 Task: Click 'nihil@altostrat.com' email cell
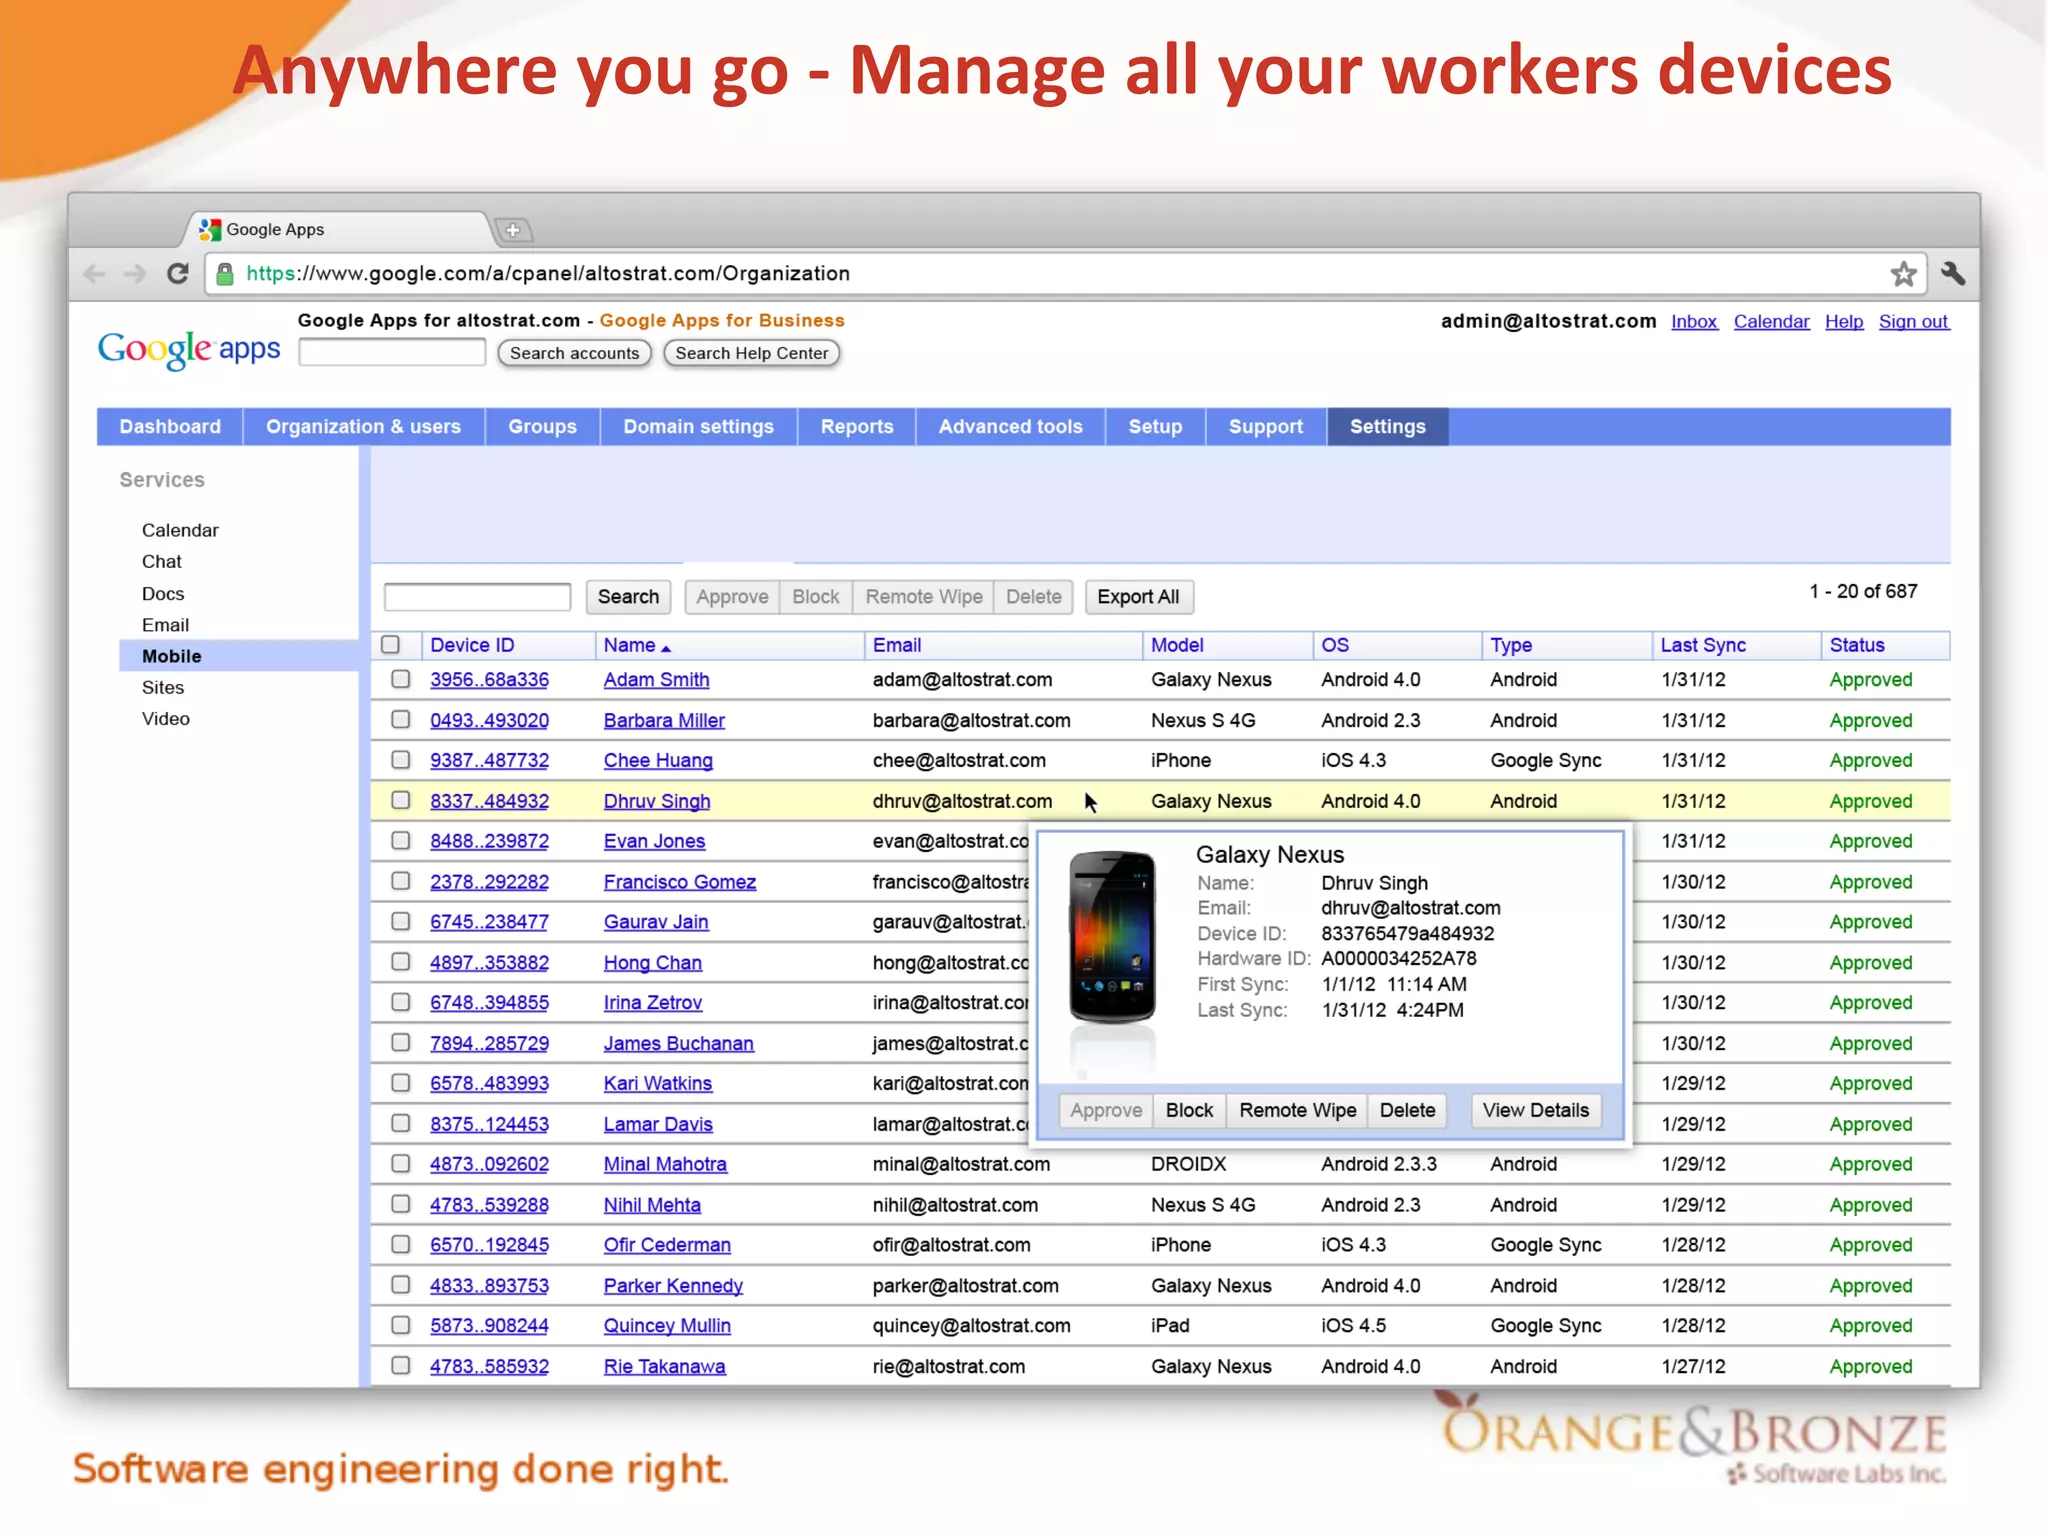[x=955, y=1205]
